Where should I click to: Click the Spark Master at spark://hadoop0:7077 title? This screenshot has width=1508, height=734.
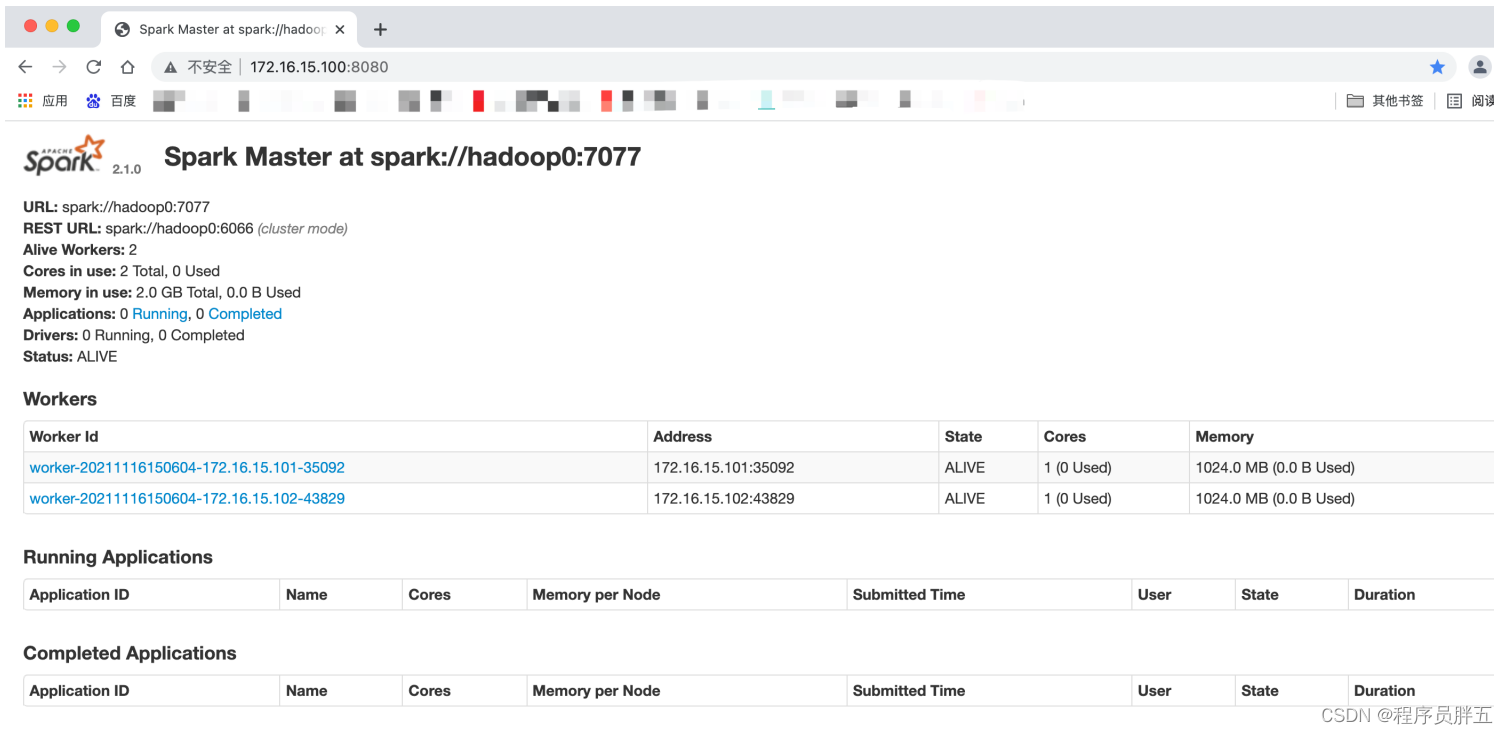click(x=402, y=157)
